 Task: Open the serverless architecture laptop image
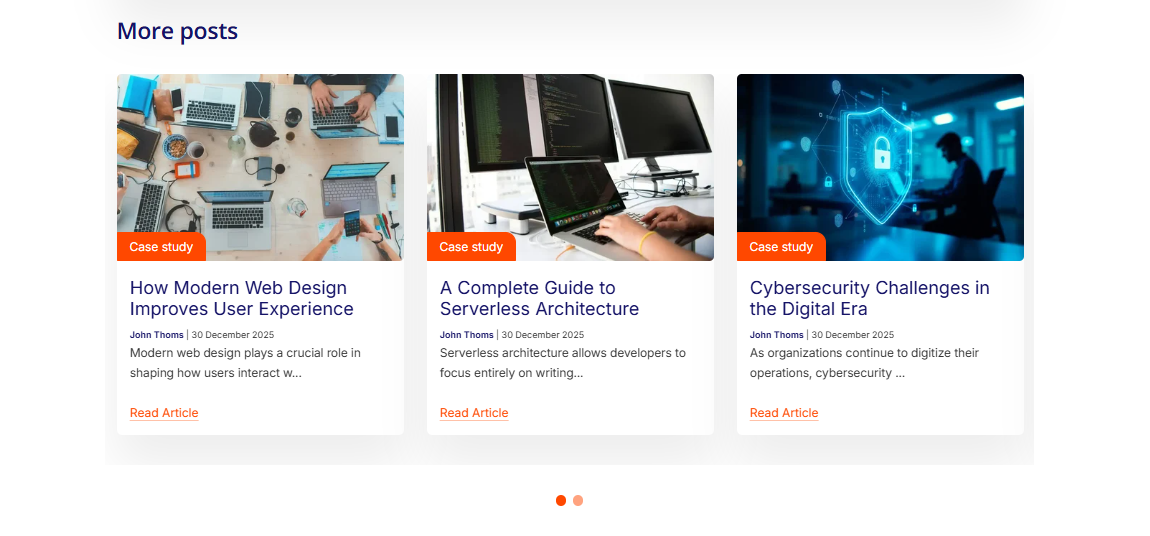point(570,167)
